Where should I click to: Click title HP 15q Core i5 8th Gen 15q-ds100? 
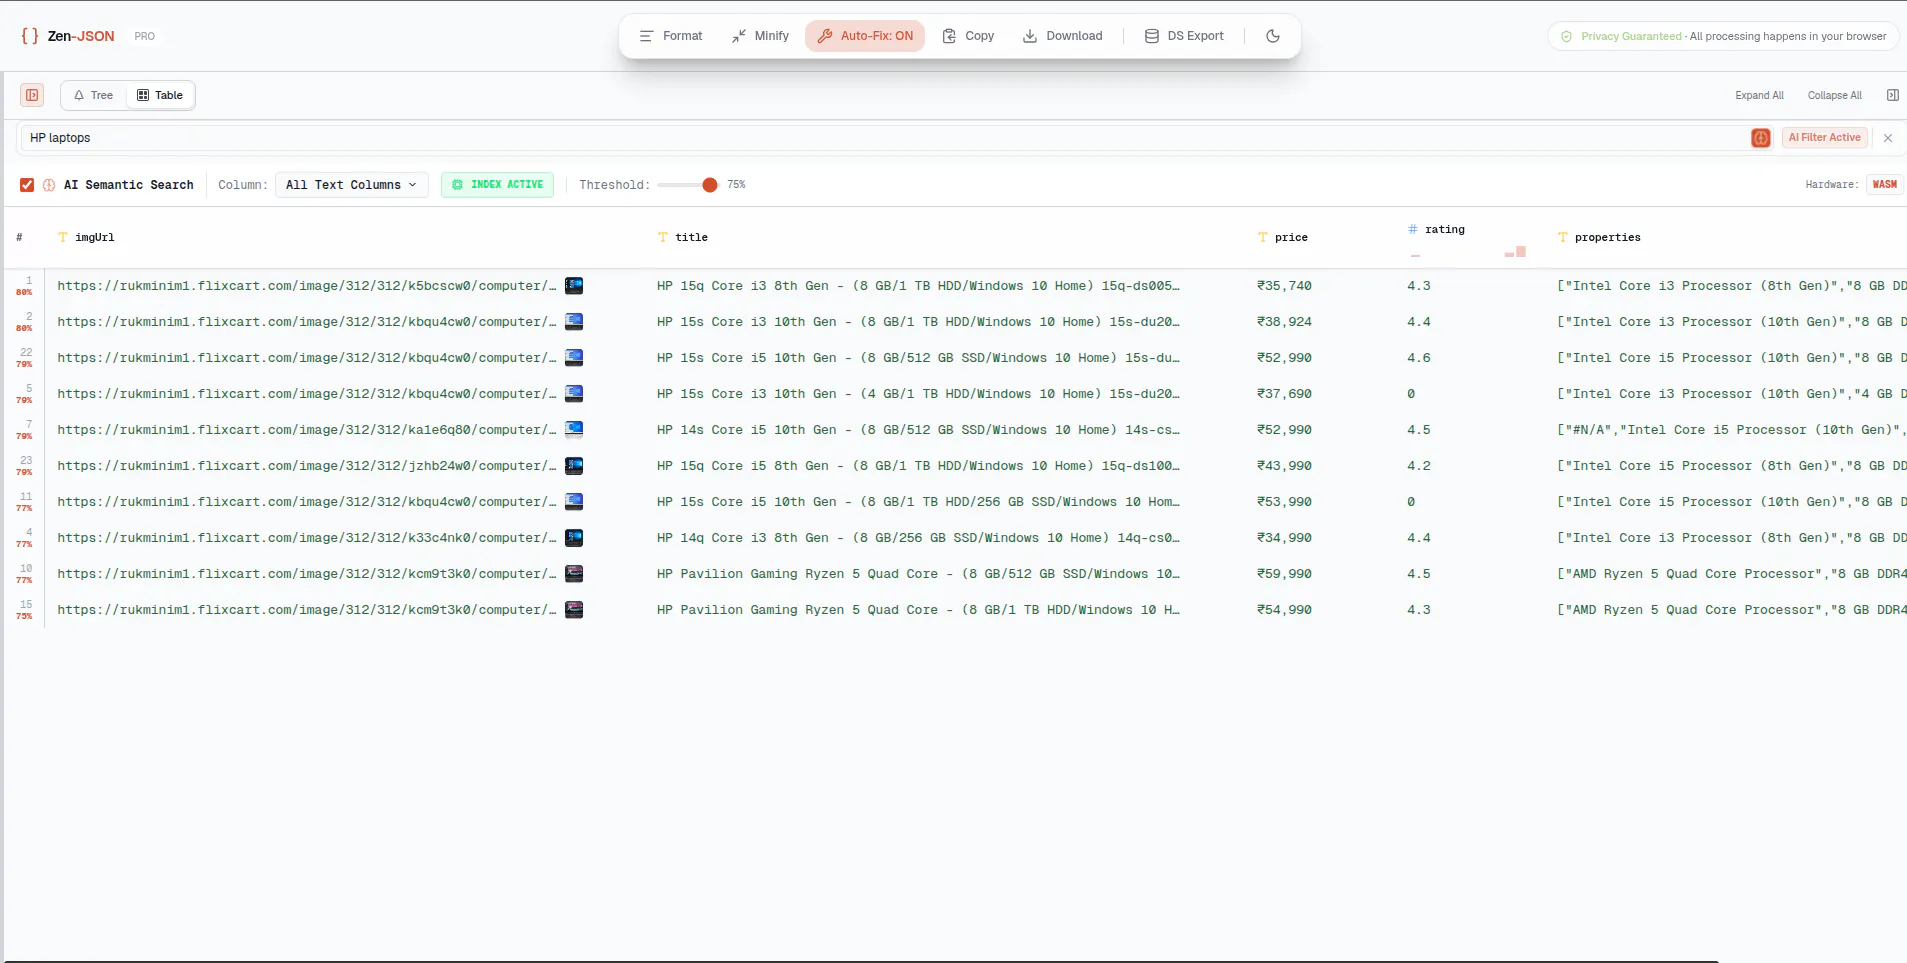[x=918, y=466]
